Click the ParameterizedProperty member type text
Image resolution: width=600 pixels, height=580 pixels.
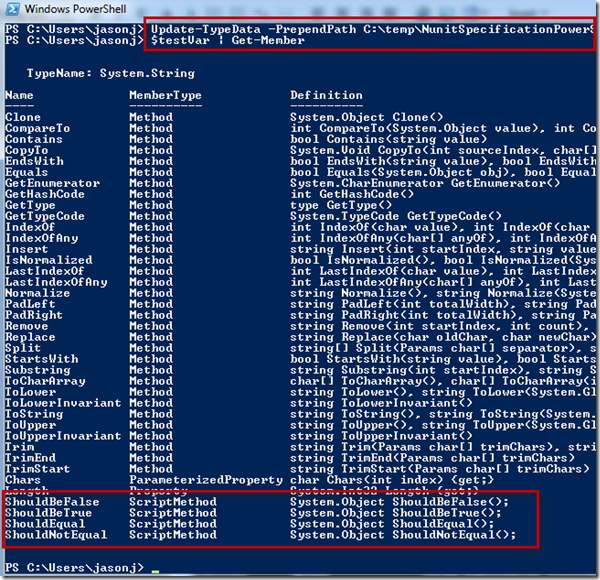point(206,480)
